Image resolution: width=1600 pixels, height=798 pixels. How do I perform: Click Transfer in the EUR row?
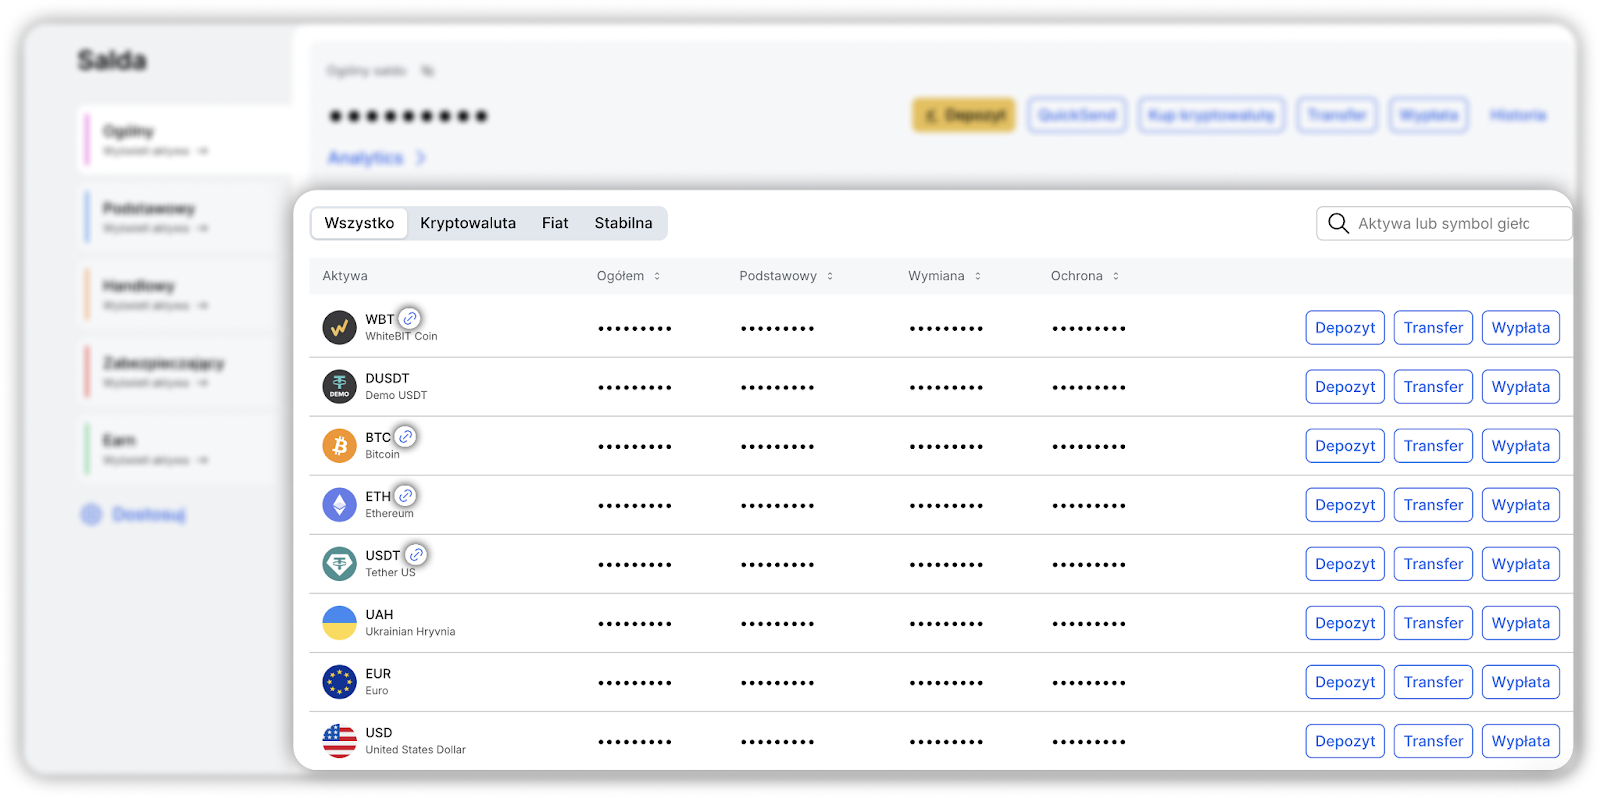click(x=1432, y=682)
